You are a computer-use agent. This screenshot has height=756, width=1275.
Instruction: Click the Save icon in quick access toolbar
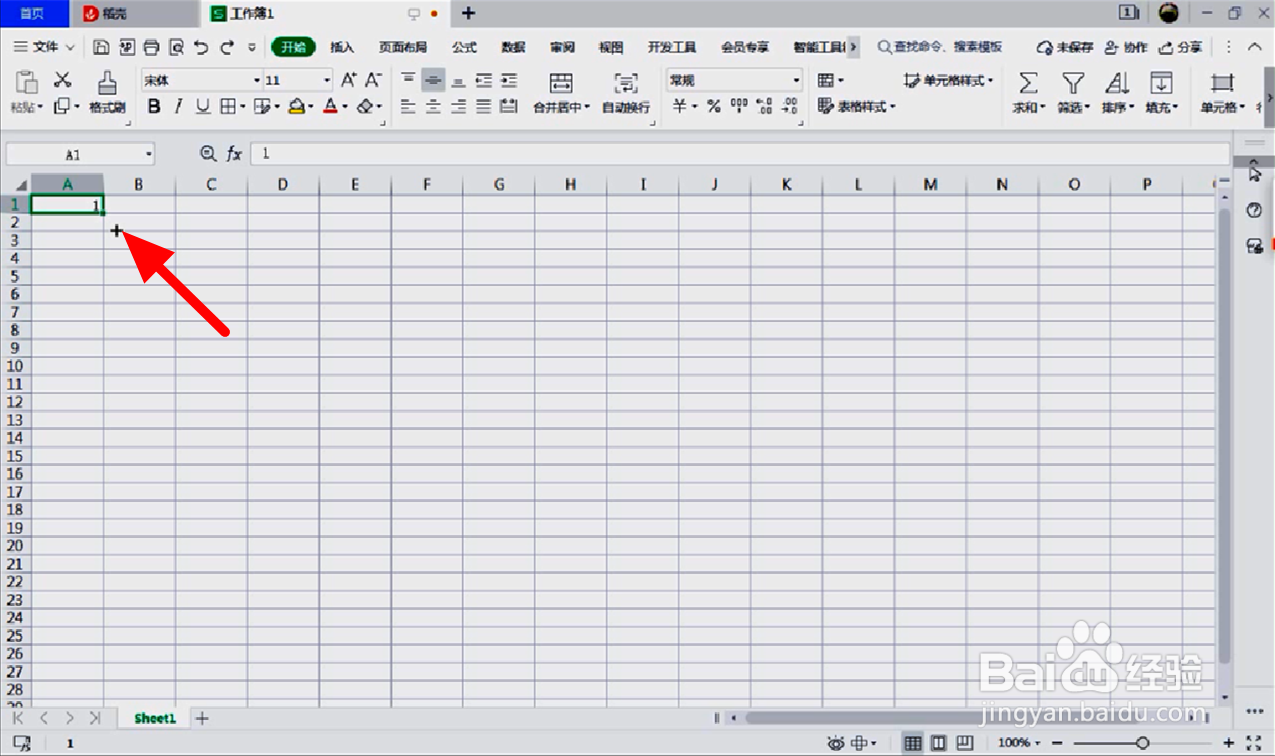tap(101, 47)
